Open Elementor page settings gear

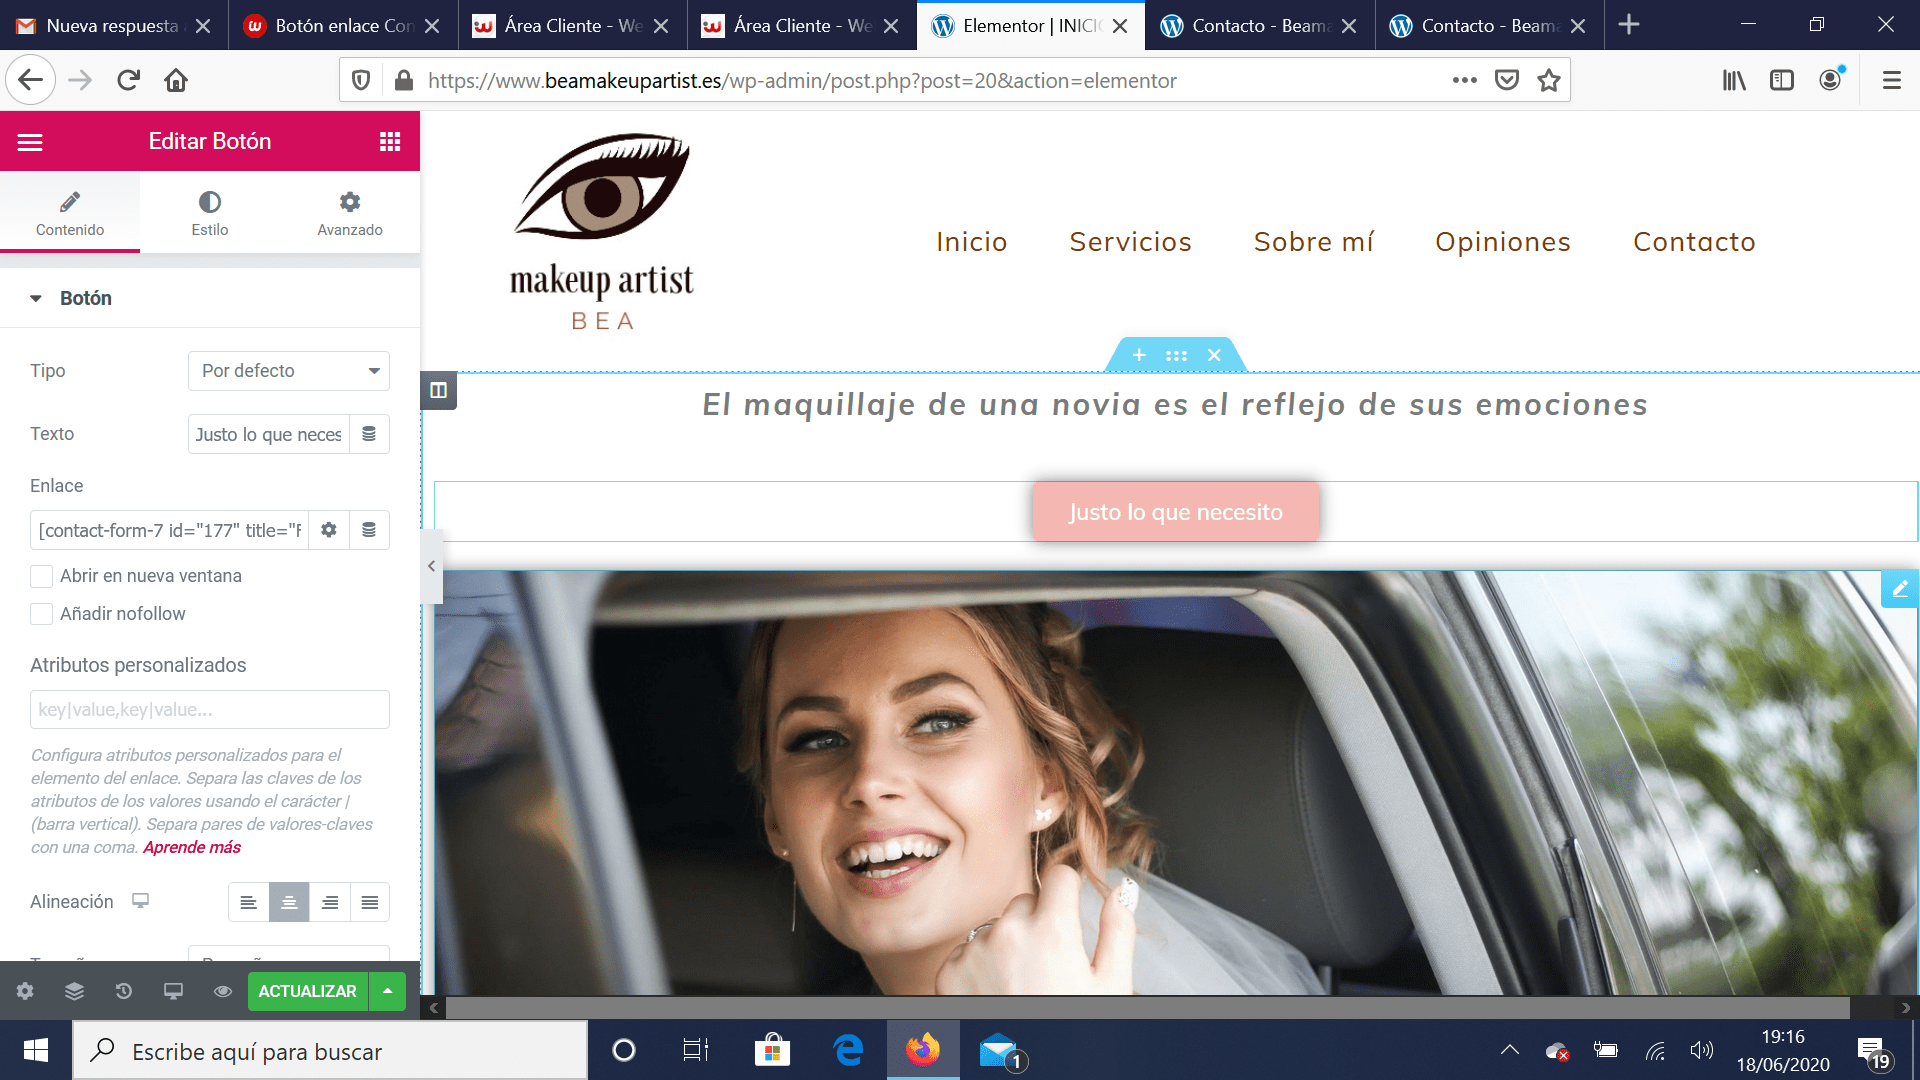click(x=25, y=991)
